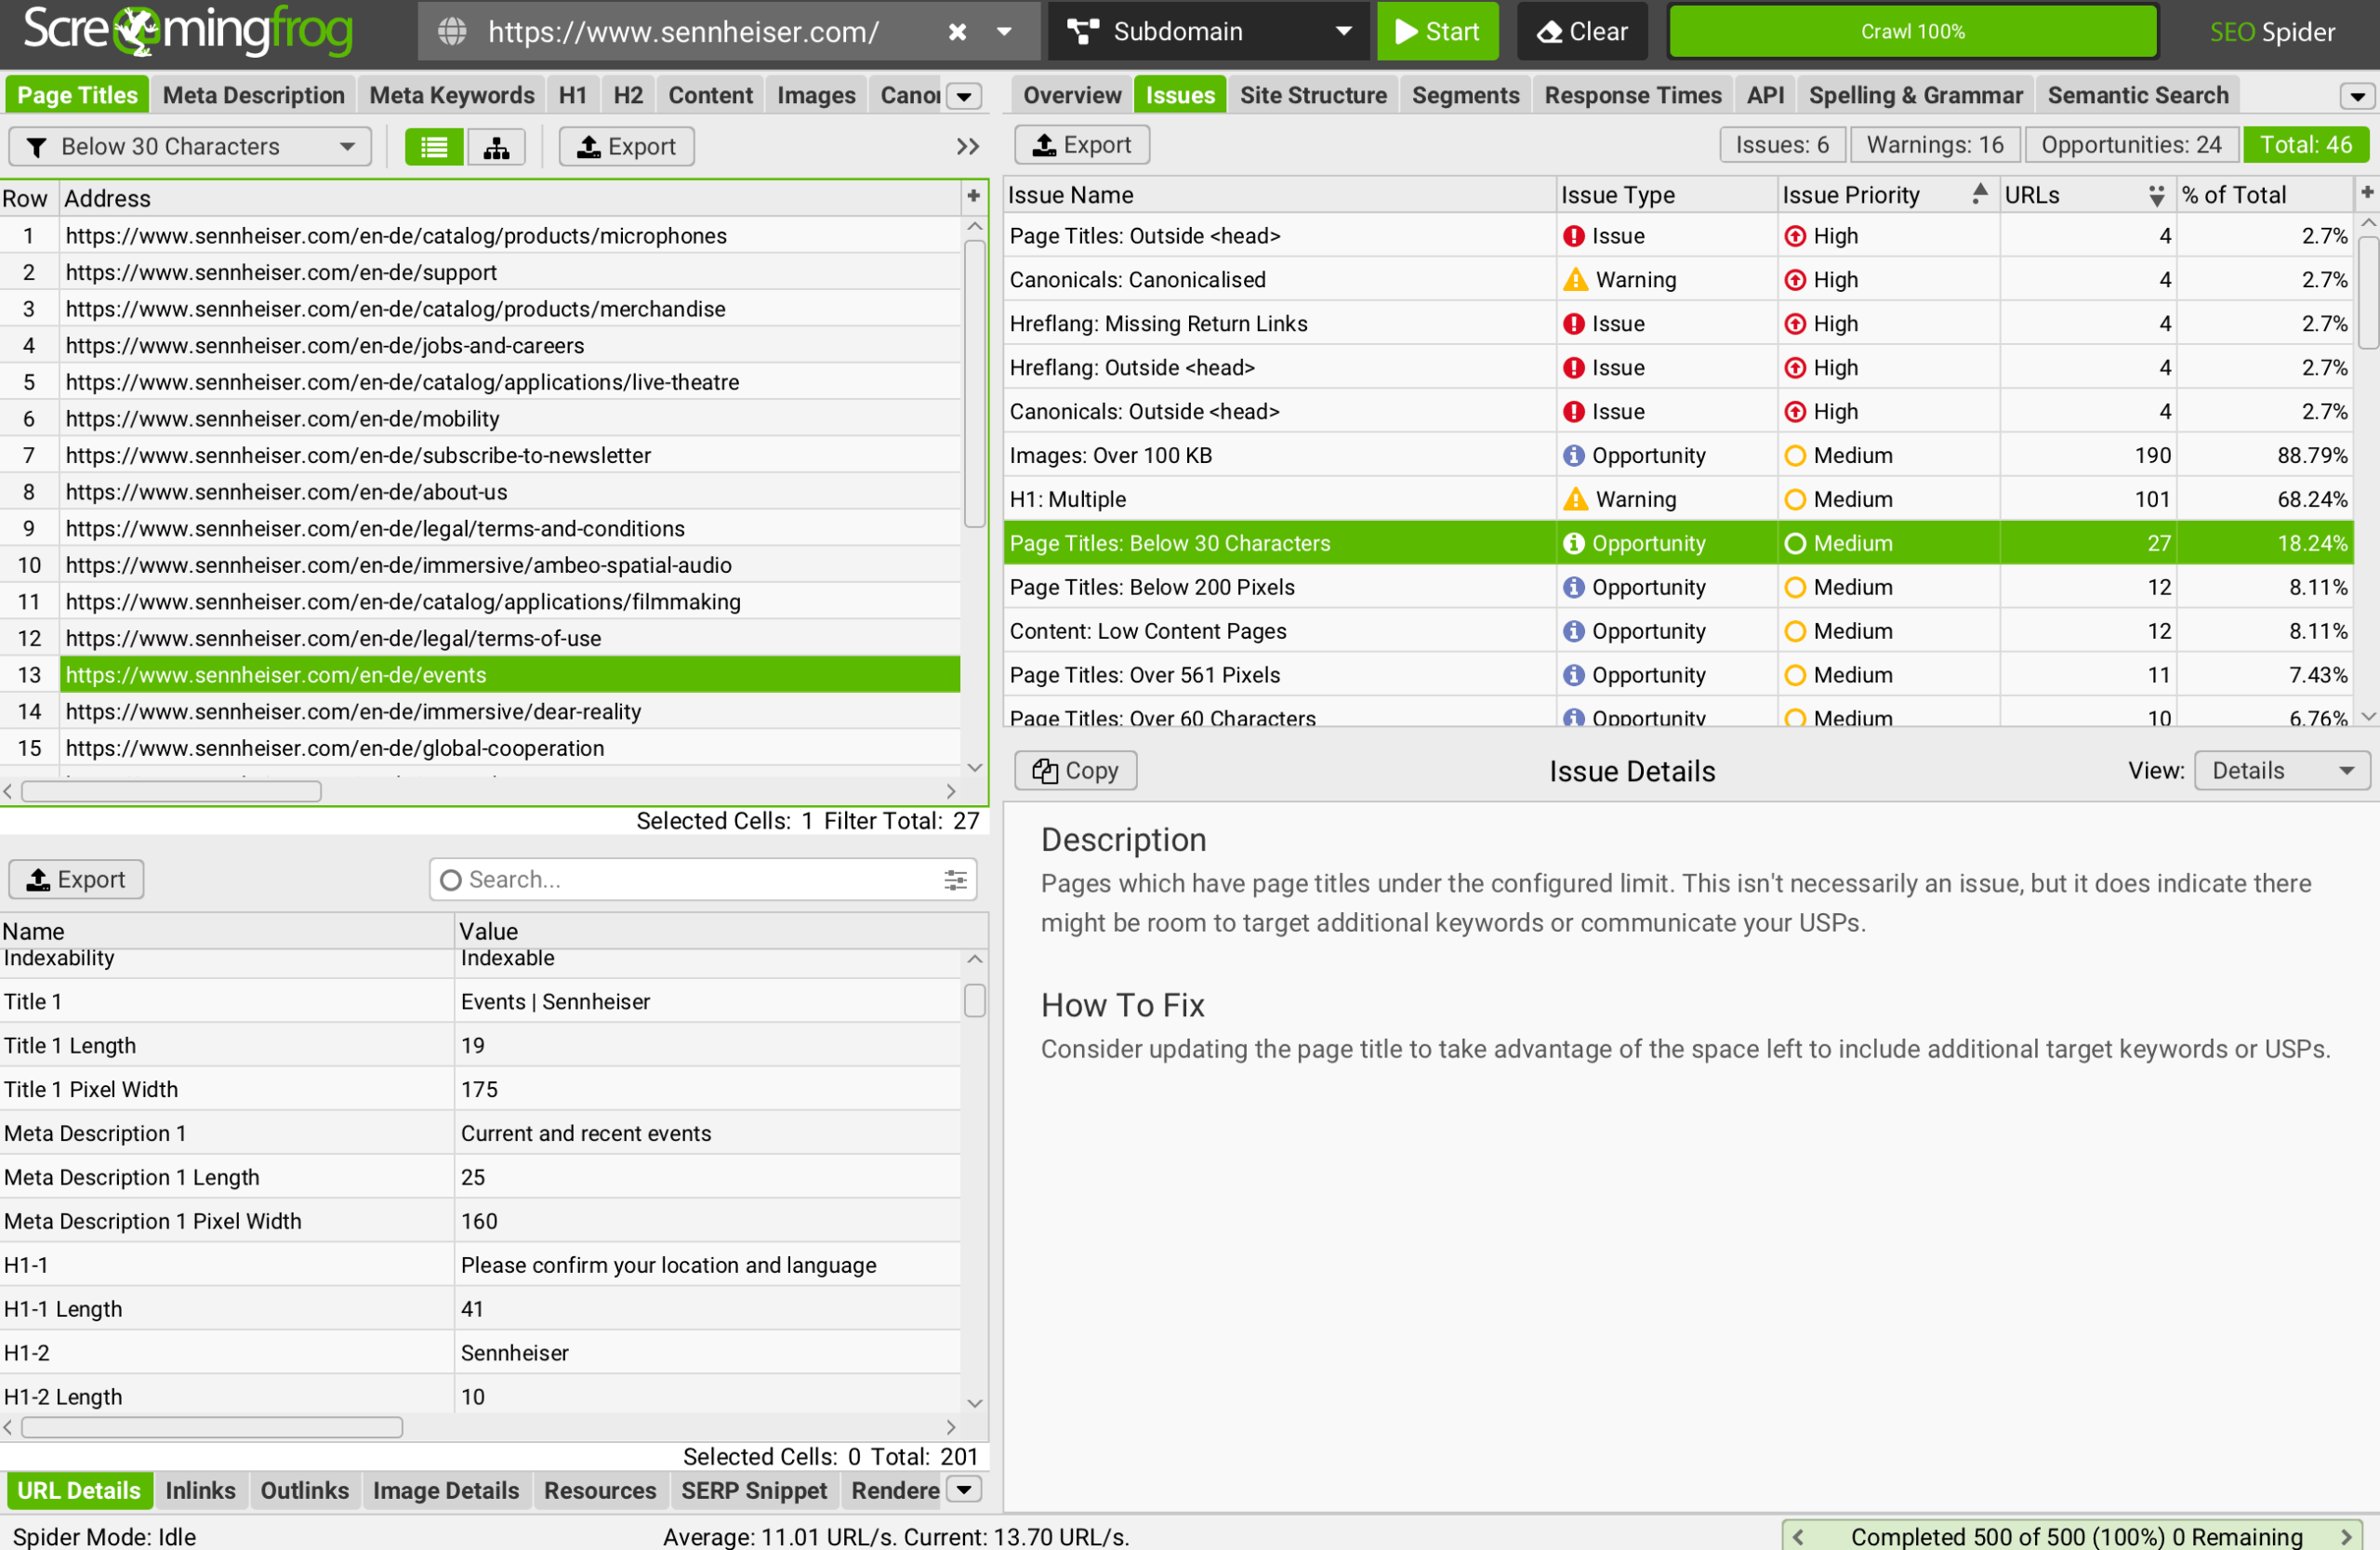Select the list view icon
The image size is (2380, 1550).
433,146
